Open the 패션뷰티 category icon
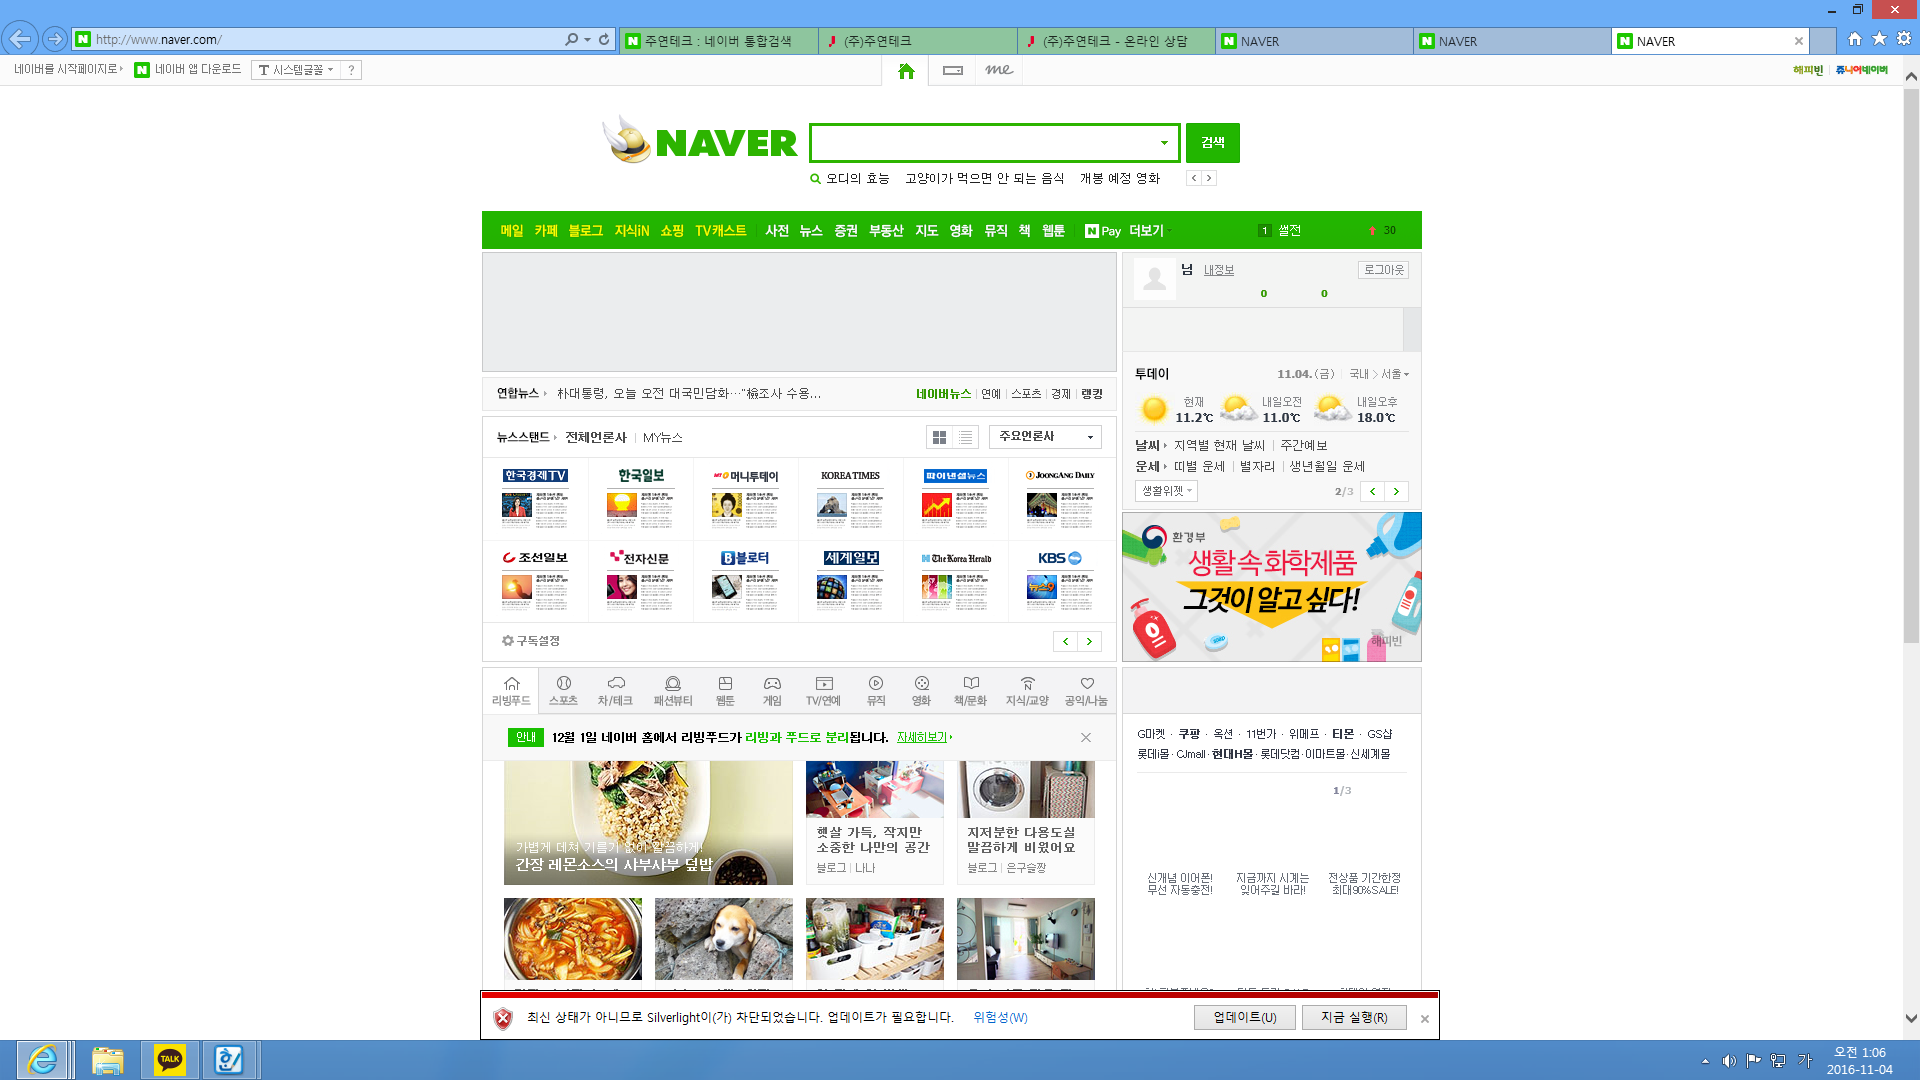The image size is (1920, 1080). point(673,691)
